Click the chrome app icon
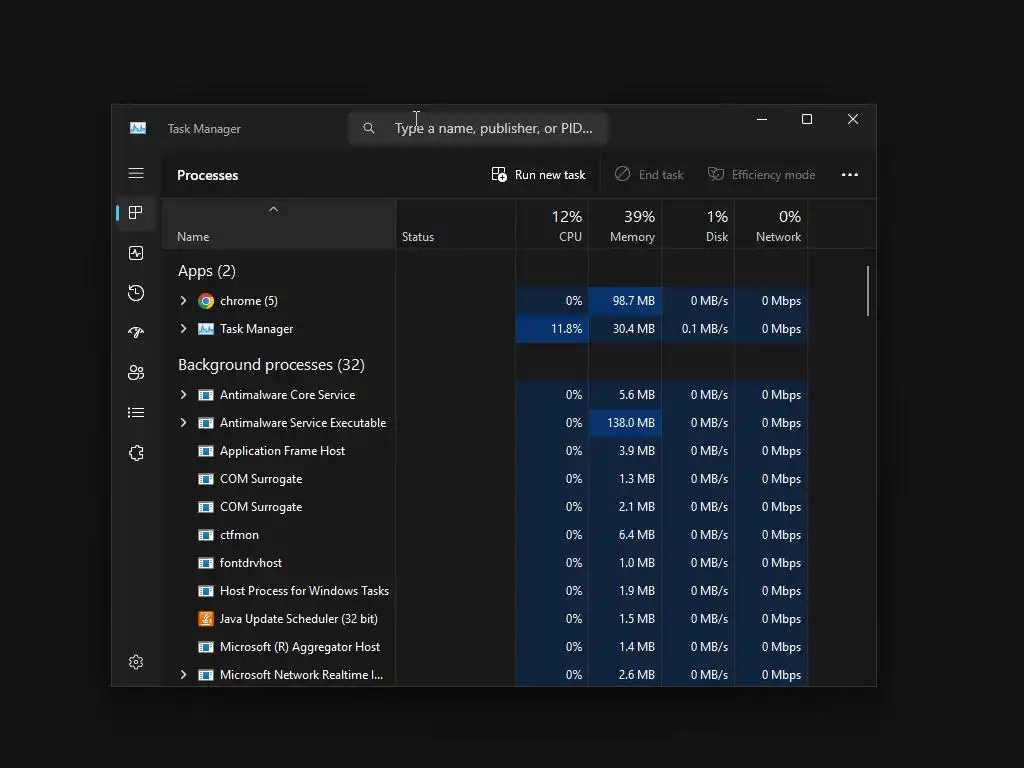Viewport: 1024px width, 768px height. click(206, 301)
